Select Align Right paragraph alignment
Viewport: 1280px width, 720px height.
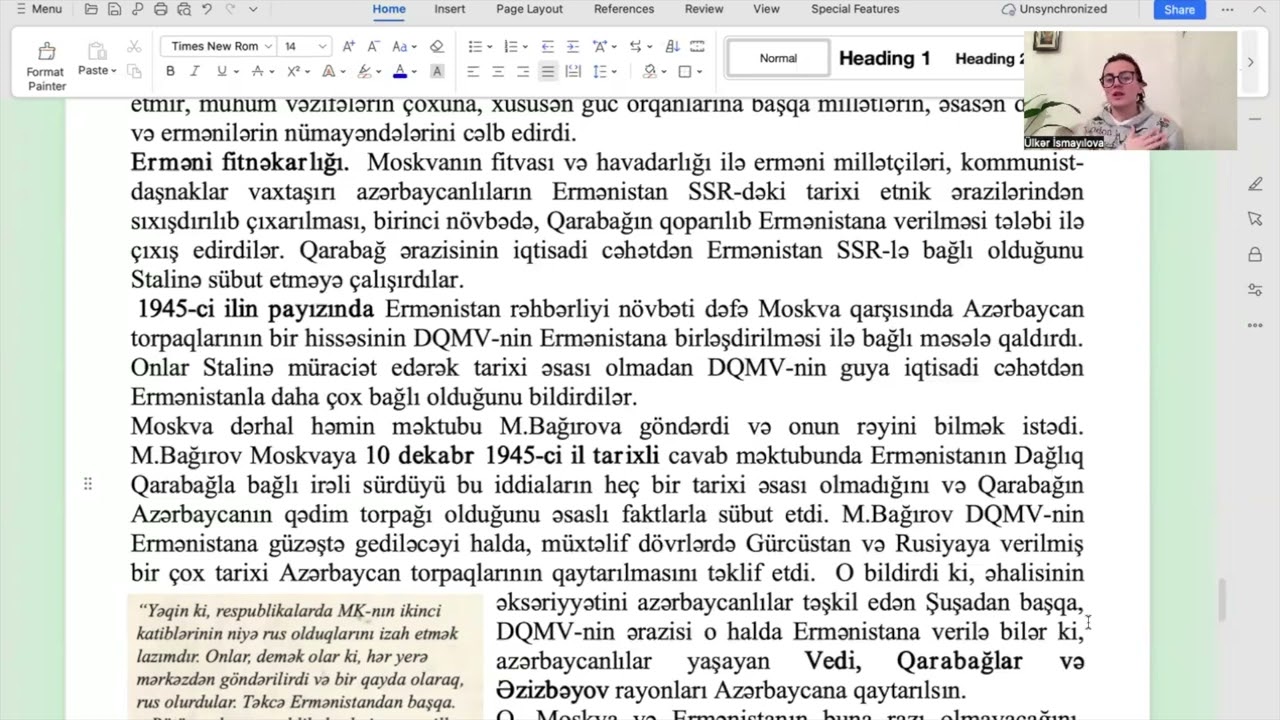[523, 71]
